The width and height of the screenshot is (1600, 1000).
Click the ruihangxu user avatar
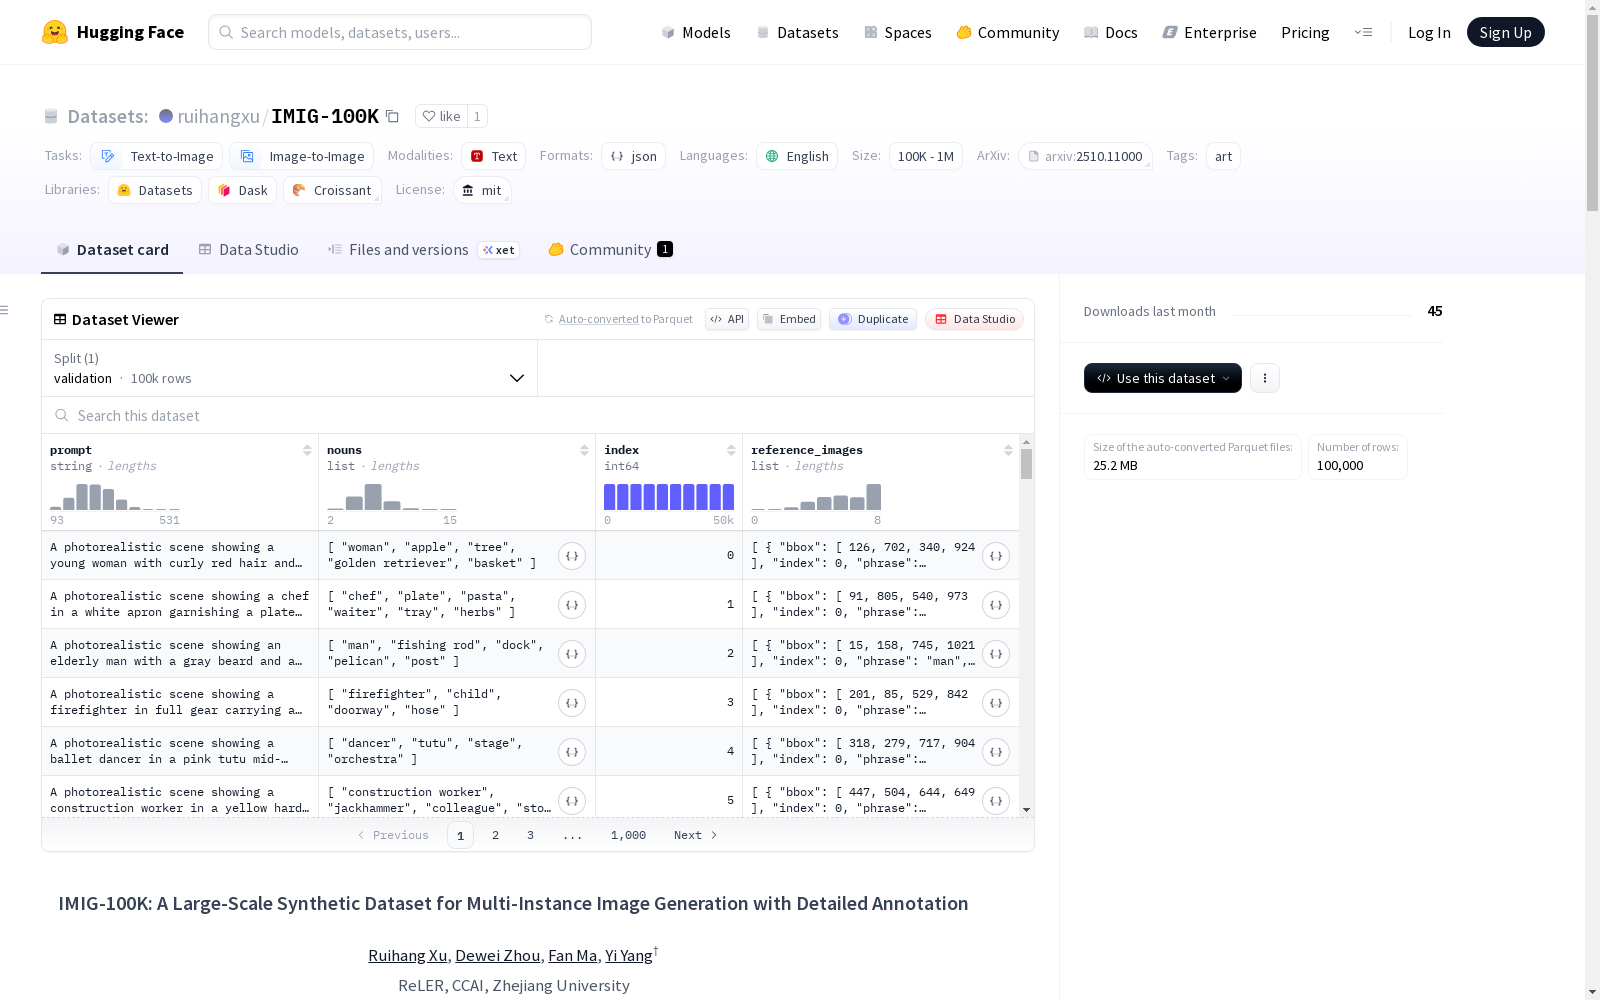pos(166,116)
